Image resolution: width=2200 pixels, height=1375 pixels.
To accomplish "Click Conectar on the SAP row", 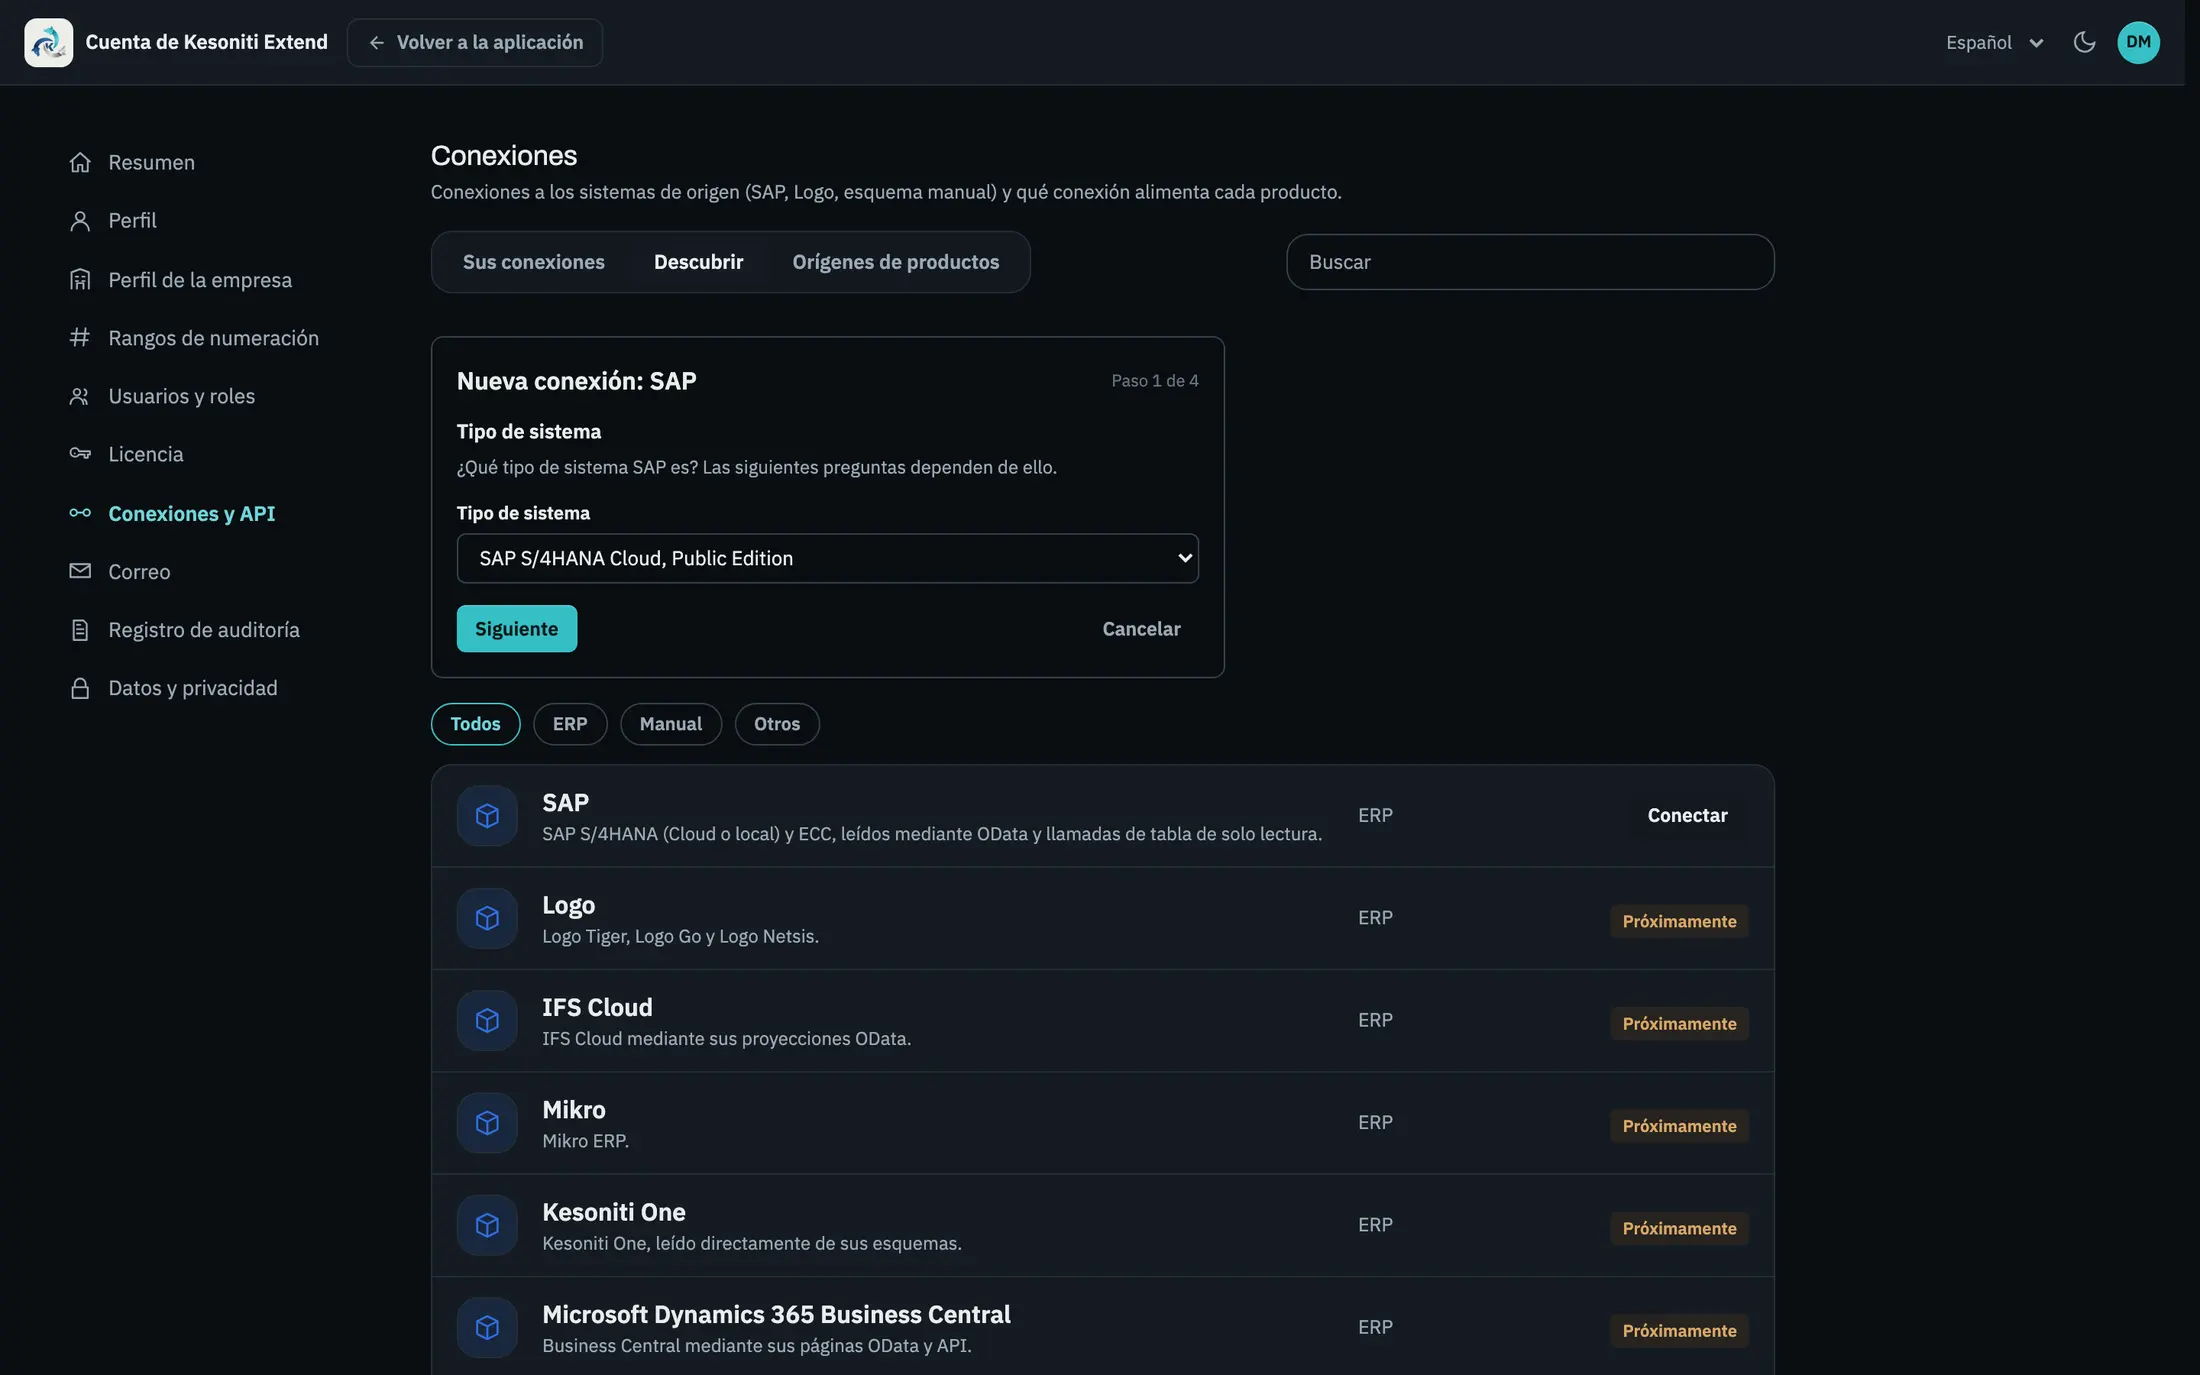I will (x=1687, y=815).
